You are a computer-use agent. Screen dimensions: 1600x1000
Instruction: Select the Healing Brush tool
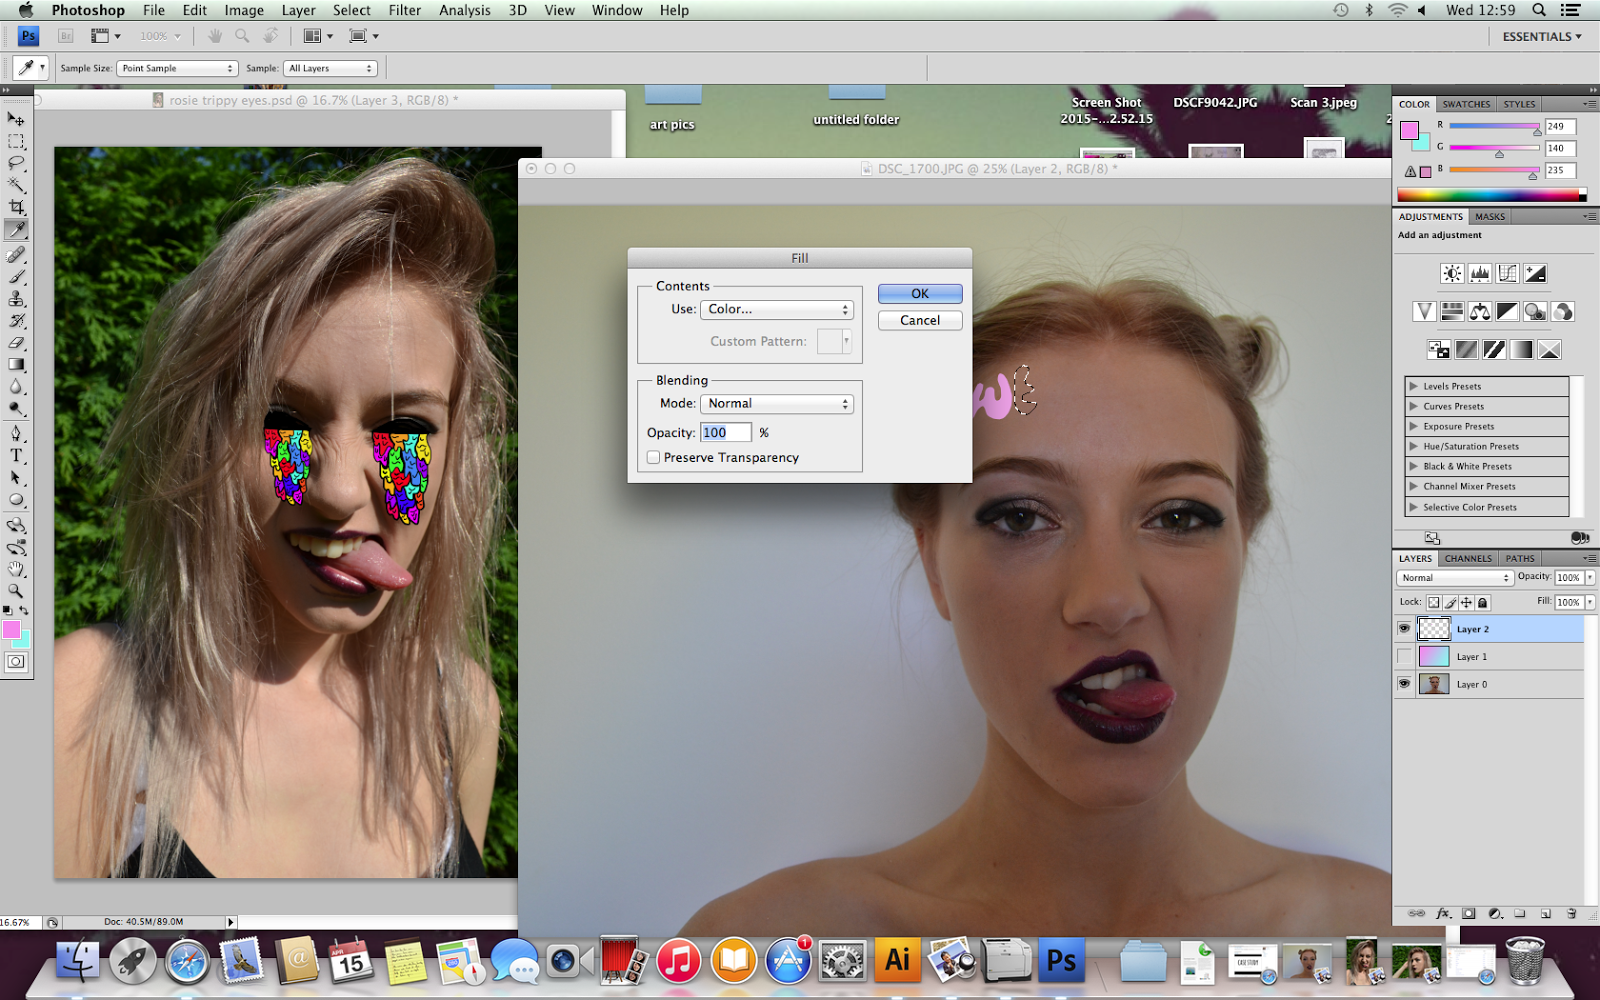click(16, 255)
